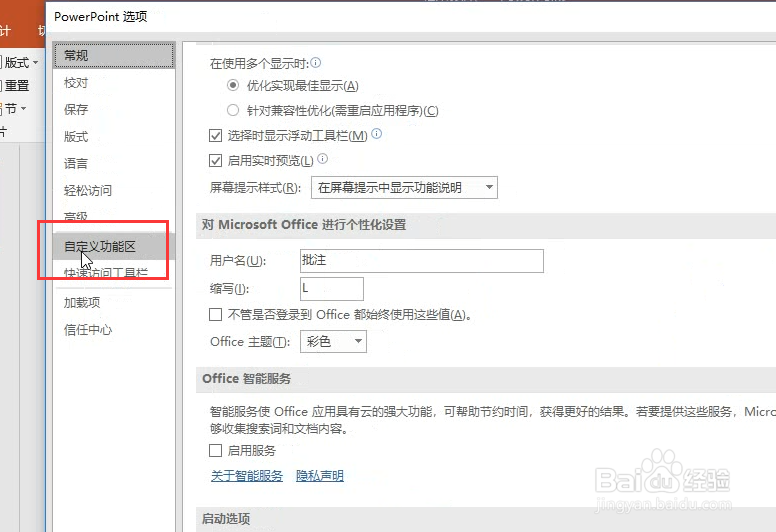
Task: Select the 常规 category in options sidebar
Action: point(114,55)
